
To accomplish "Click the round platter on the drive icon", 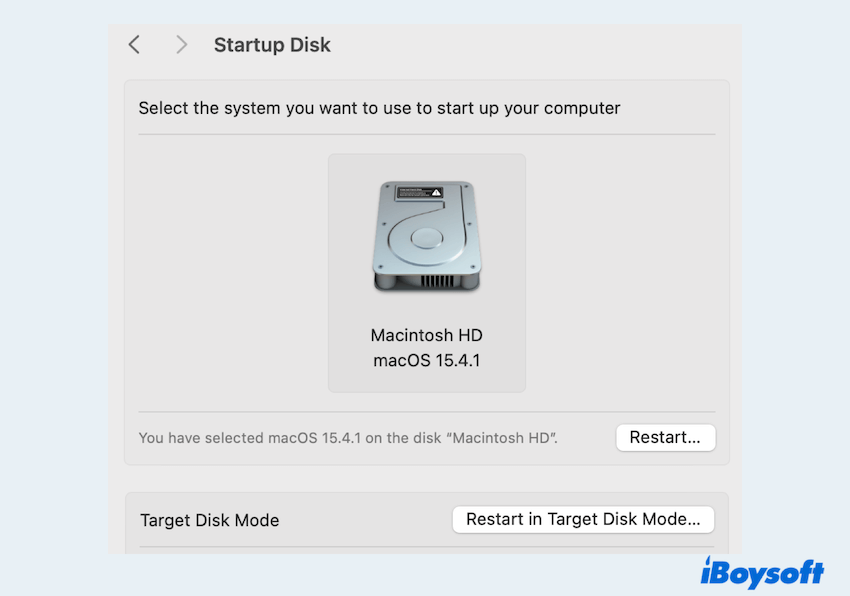I will (427, 239).
